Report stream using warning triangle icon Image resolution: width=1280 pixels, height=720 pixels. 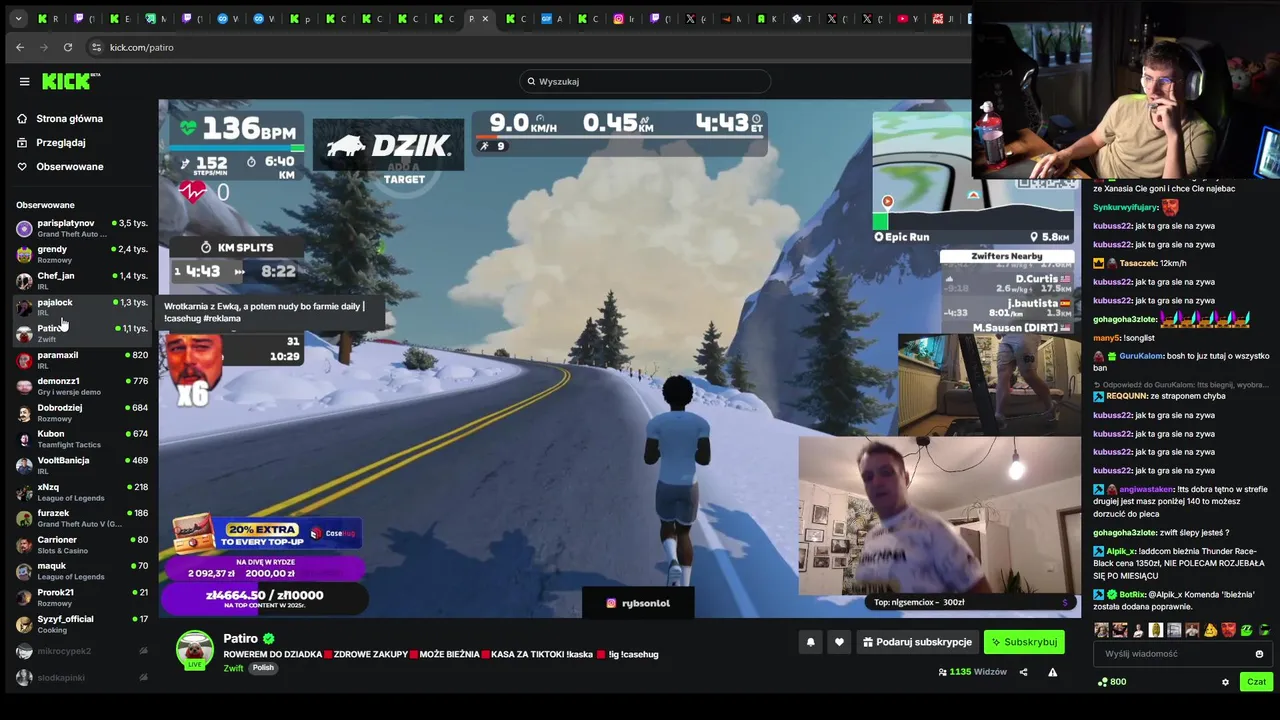click(x=1052, y=672)
